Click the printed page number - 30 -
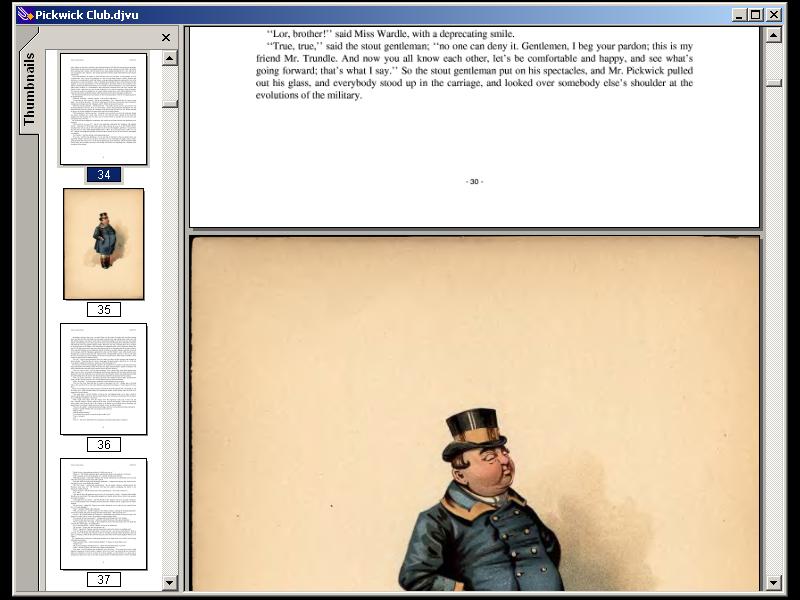The image size is (800, 600). click(474, 182)
